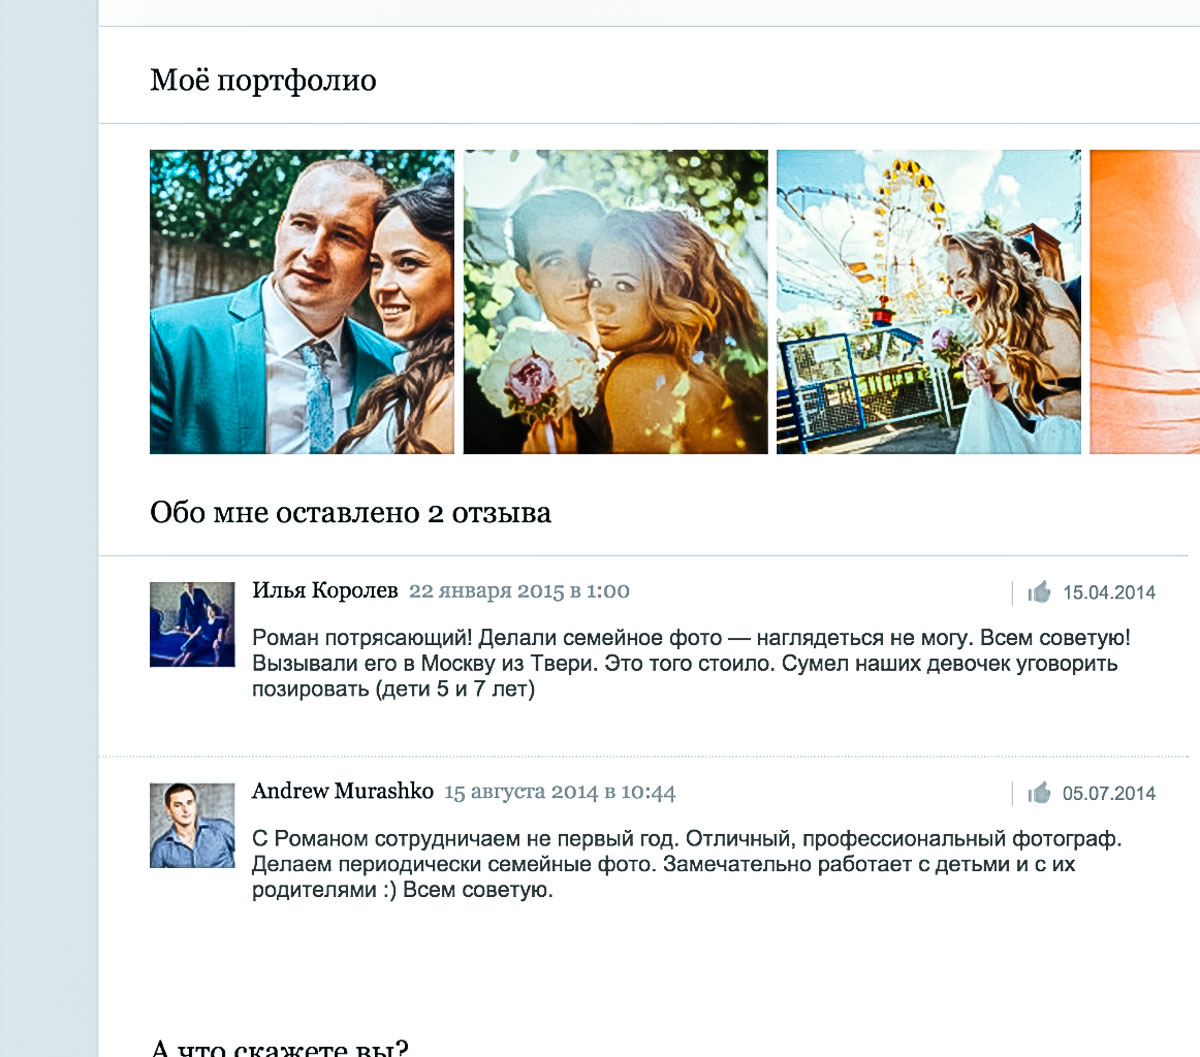Screen dimensions: 1200x1057
Task: Click the date 15.04.2014
Action: point(1108,593)
